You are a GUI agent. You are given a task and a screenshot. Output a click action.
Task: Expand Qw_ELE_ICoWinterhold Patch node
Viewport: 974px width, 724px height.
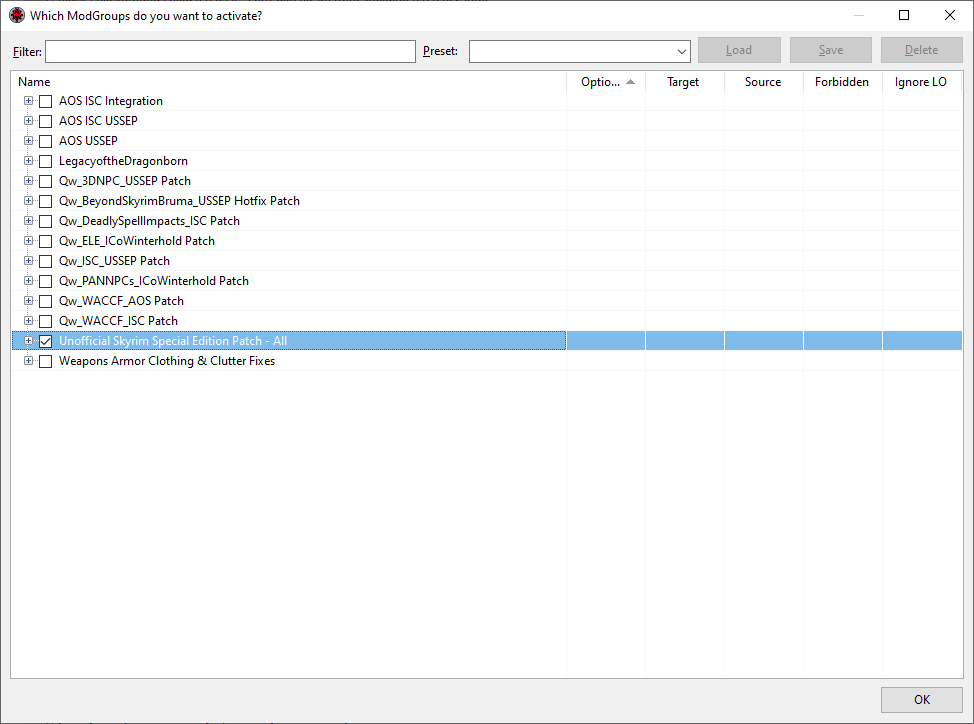coord(29,240)
